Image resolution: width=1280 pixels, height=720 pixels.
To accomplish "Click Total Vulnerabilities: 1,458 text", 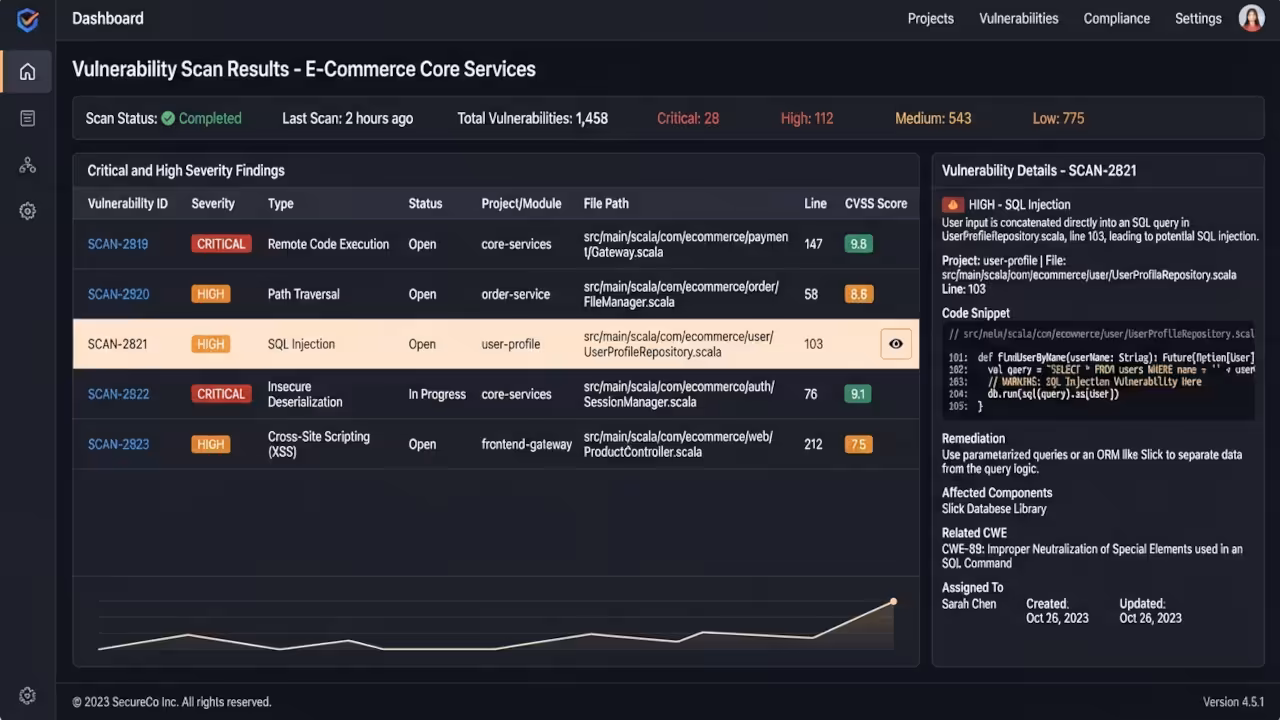I will pyautogui.click(x=533, y=118).
